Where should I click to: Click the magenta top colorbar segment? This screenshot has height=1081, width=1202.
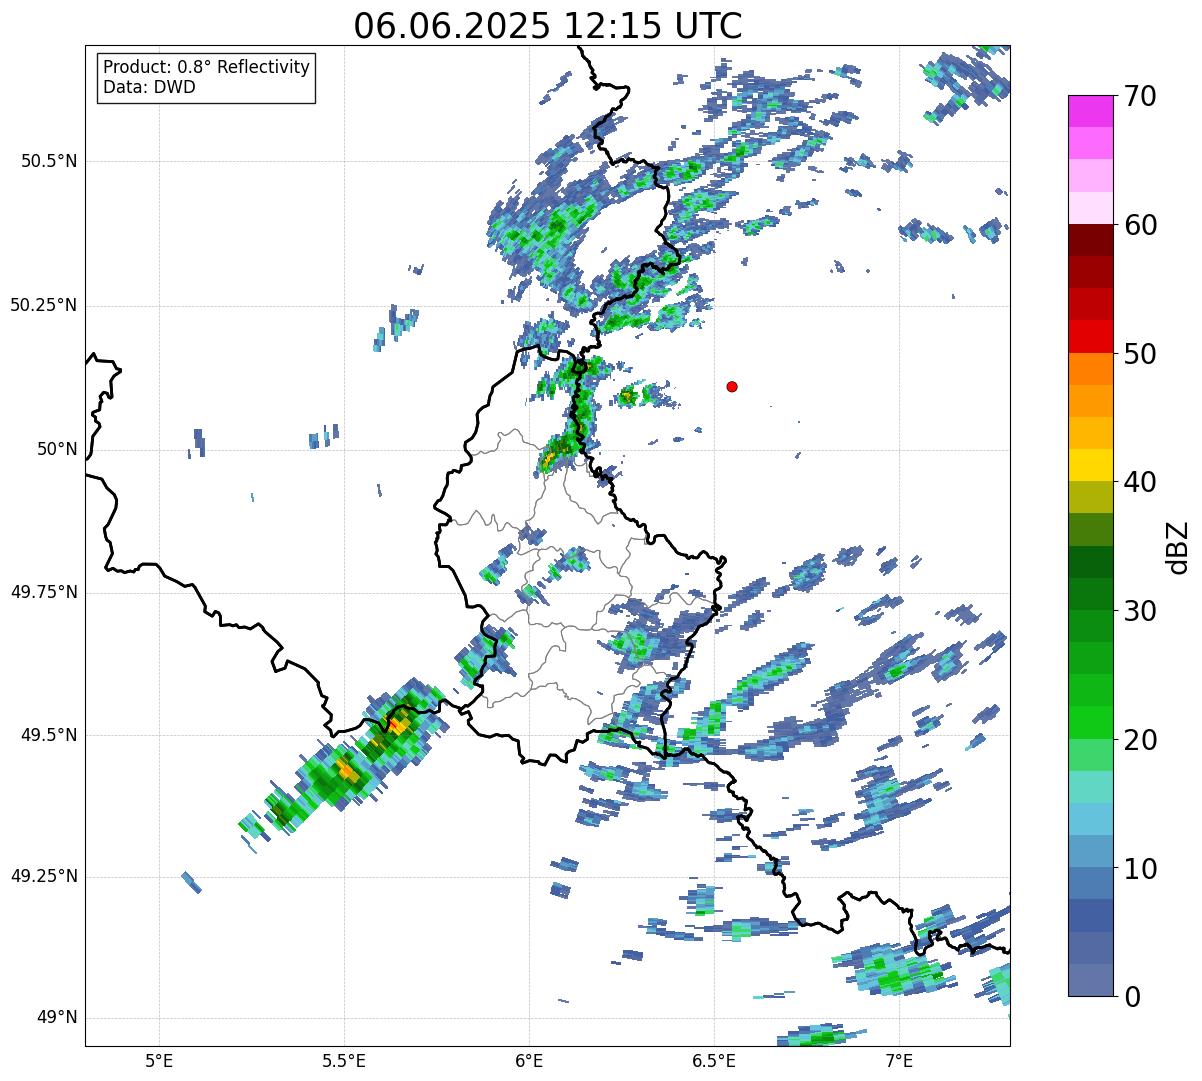click(1090, 111)
